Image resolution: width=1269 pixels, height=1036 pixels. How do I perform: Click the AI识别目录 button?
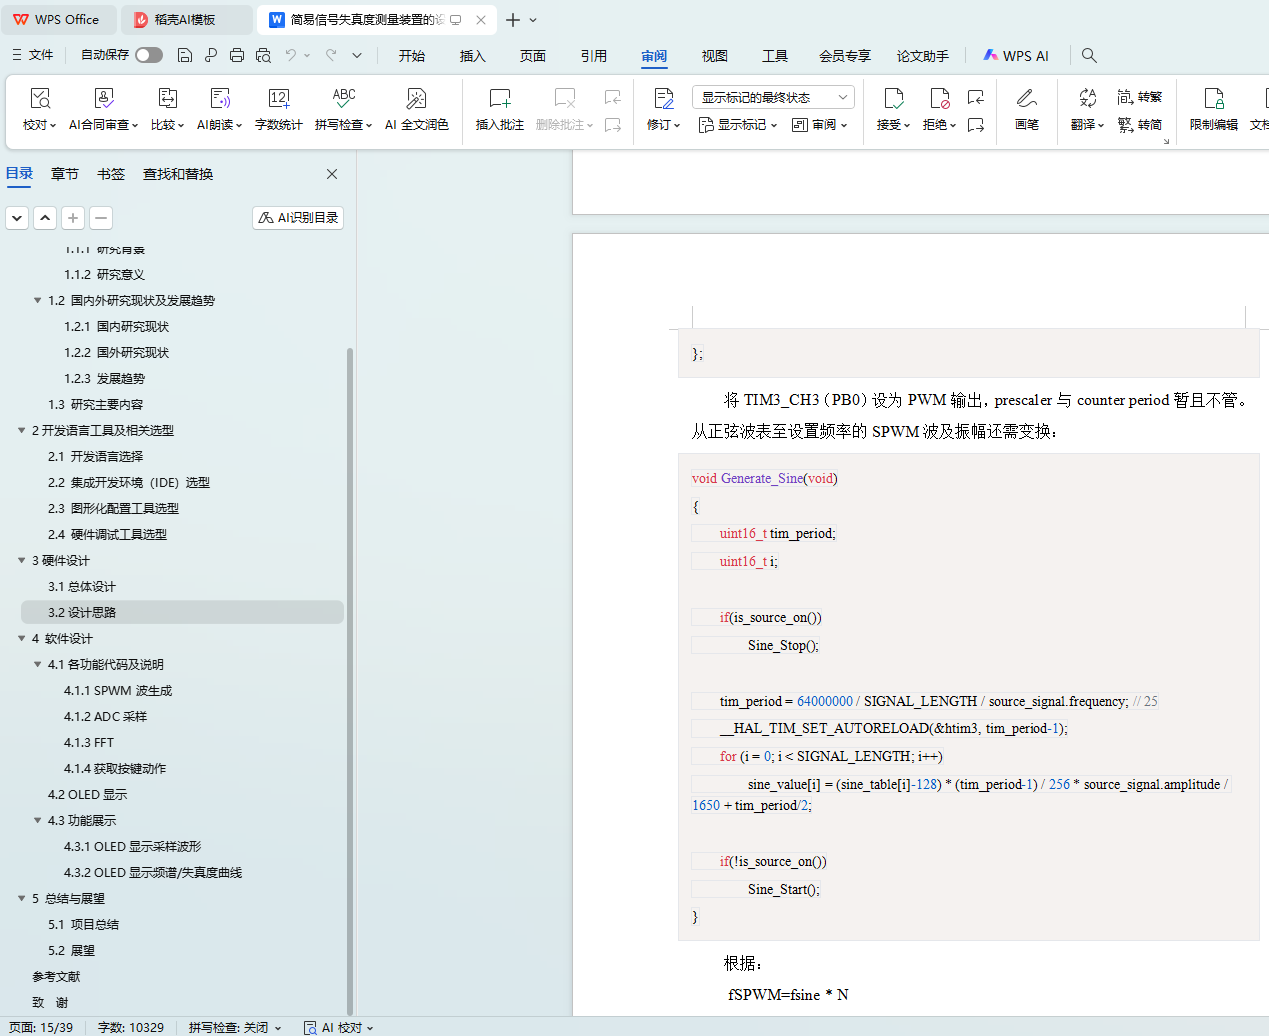298,218
